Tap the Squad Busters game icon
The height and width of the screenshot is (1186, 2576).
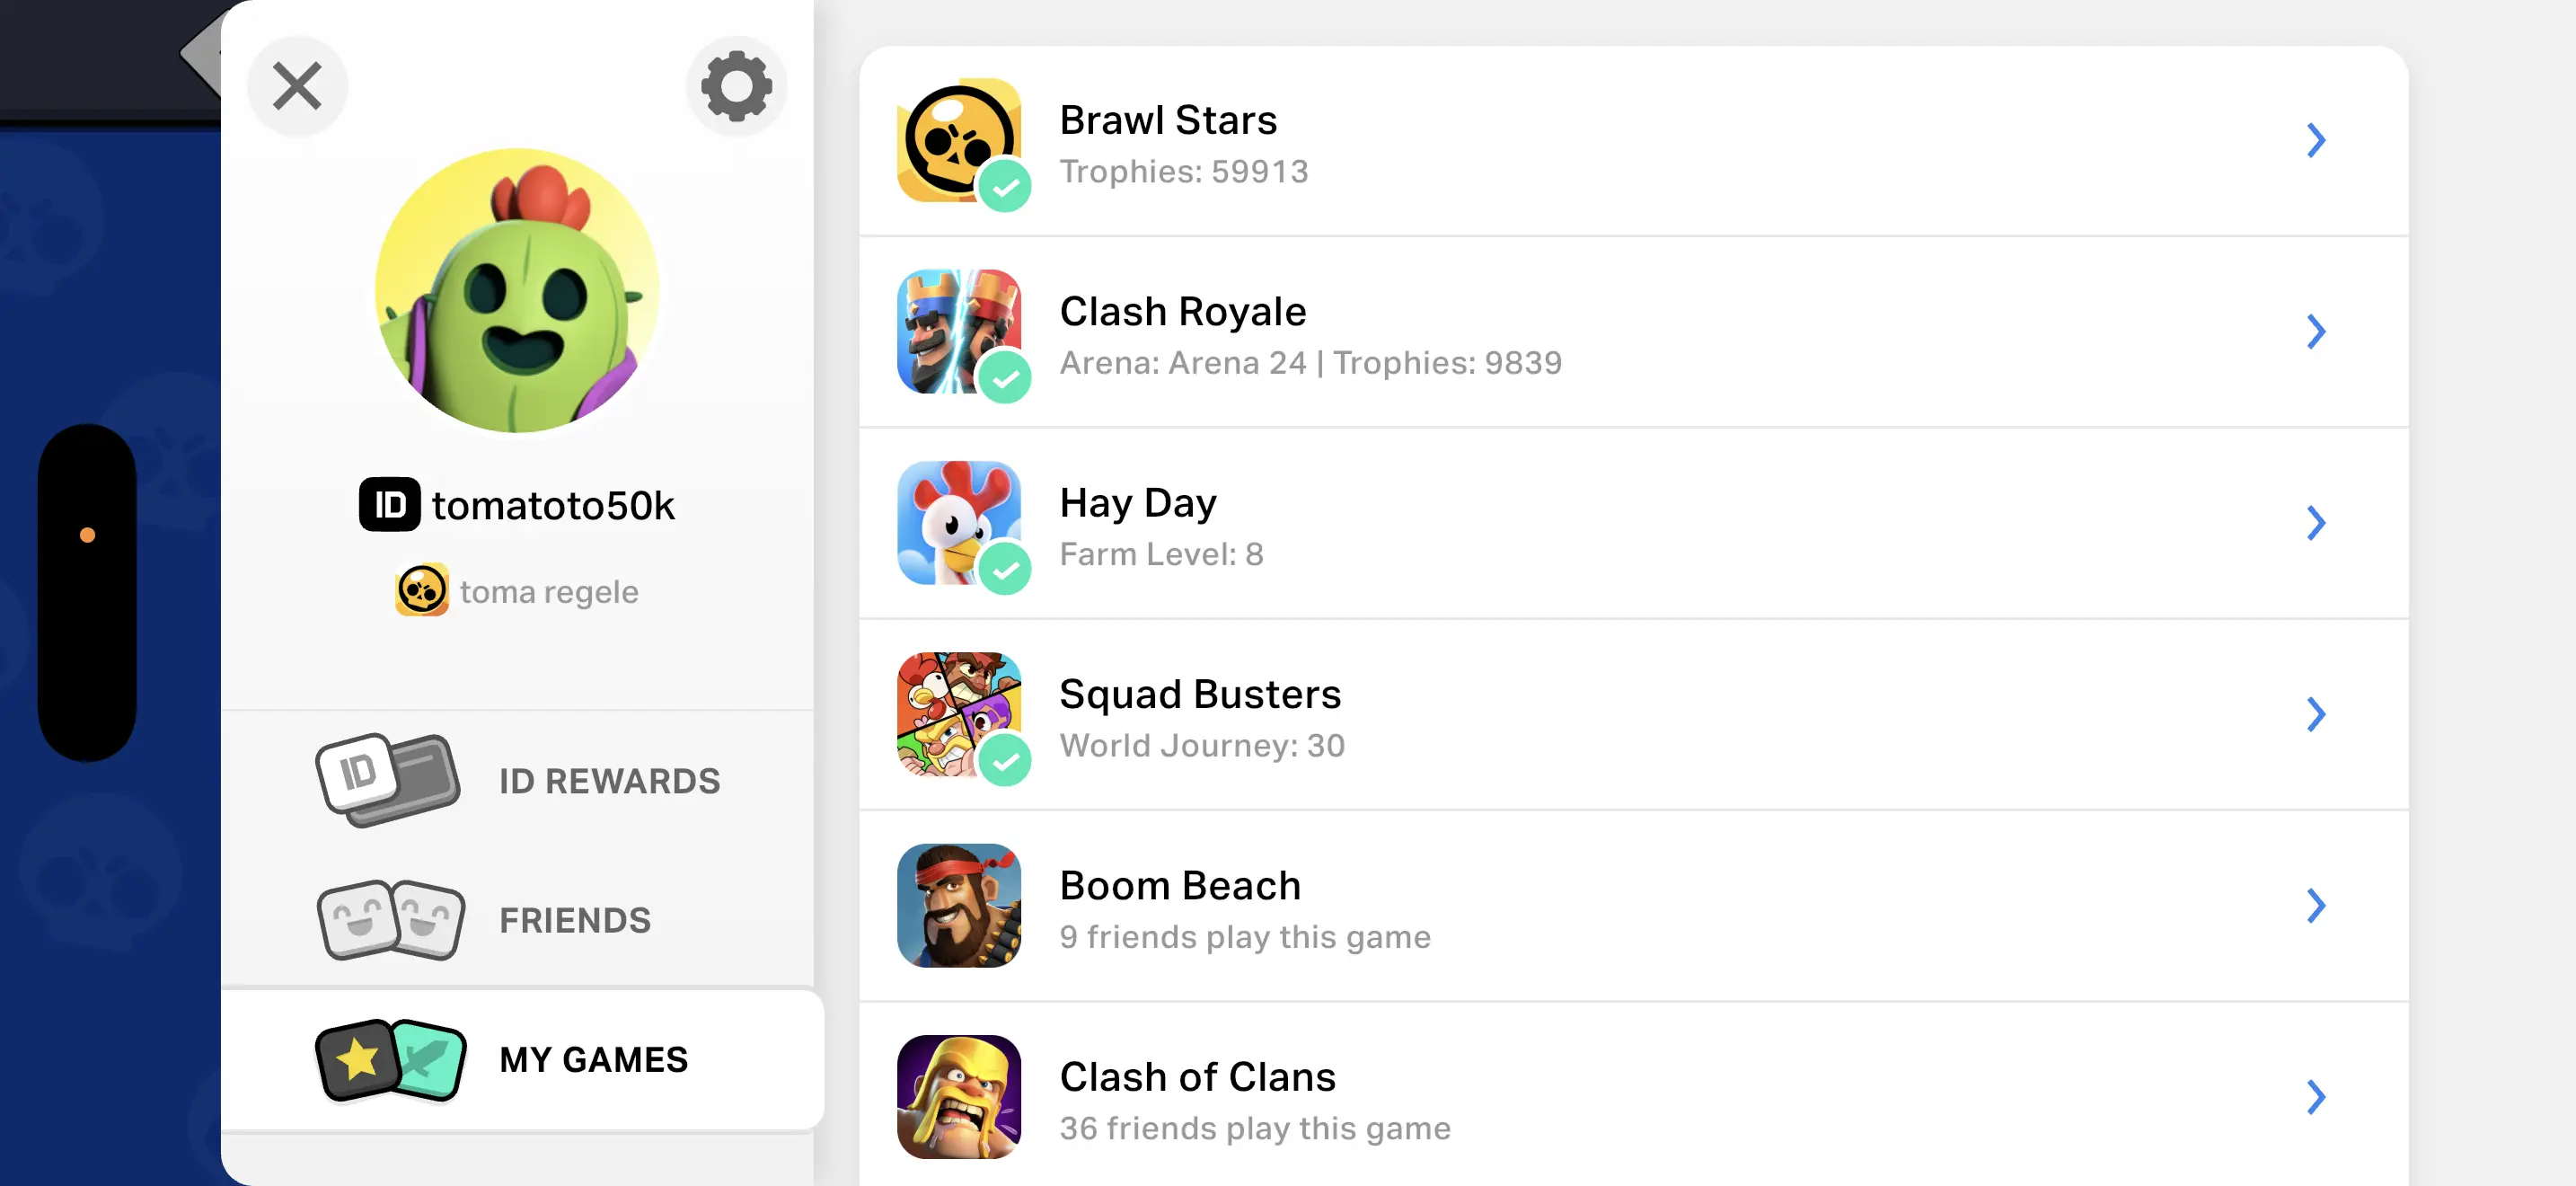(x=958, y=714)
